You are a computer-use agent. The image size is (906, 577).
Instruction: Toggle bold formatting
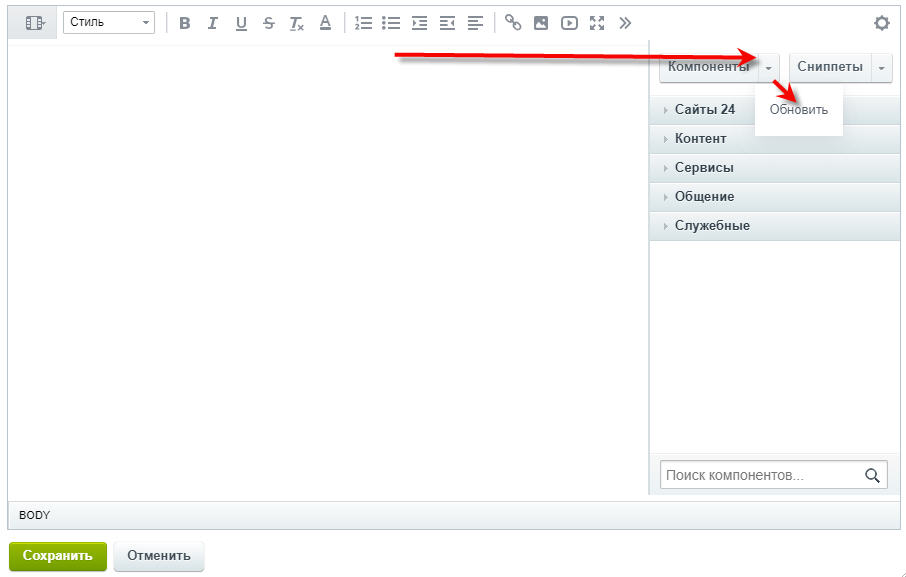point(185,23)
